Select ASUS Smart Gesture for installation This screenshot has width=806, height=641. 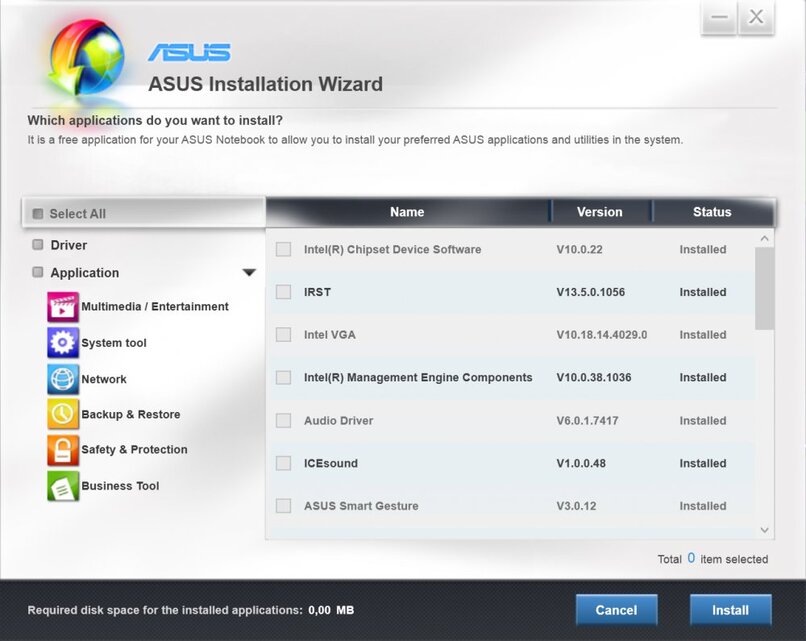click(x=283, y=505)
